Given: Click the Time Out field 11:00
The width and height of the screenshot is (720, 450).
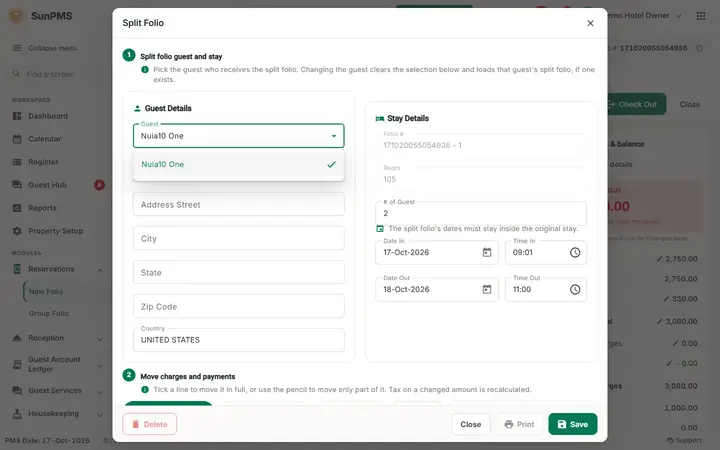Looking at the screenshot, I should coord(546,289).
